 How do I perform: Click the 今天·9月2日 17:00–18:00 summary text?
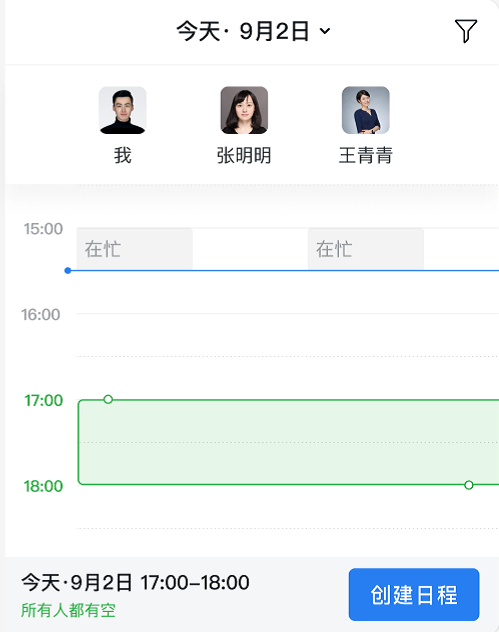tap(135, 582)
